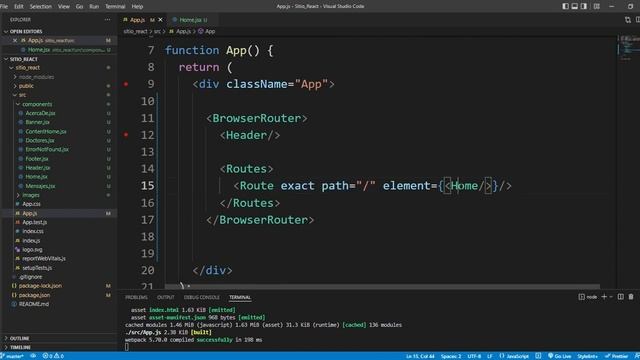The height and width of the screenshot is (360, 640).
Task: Select App.js in the src folder tree
Action: tap(29, 213)
